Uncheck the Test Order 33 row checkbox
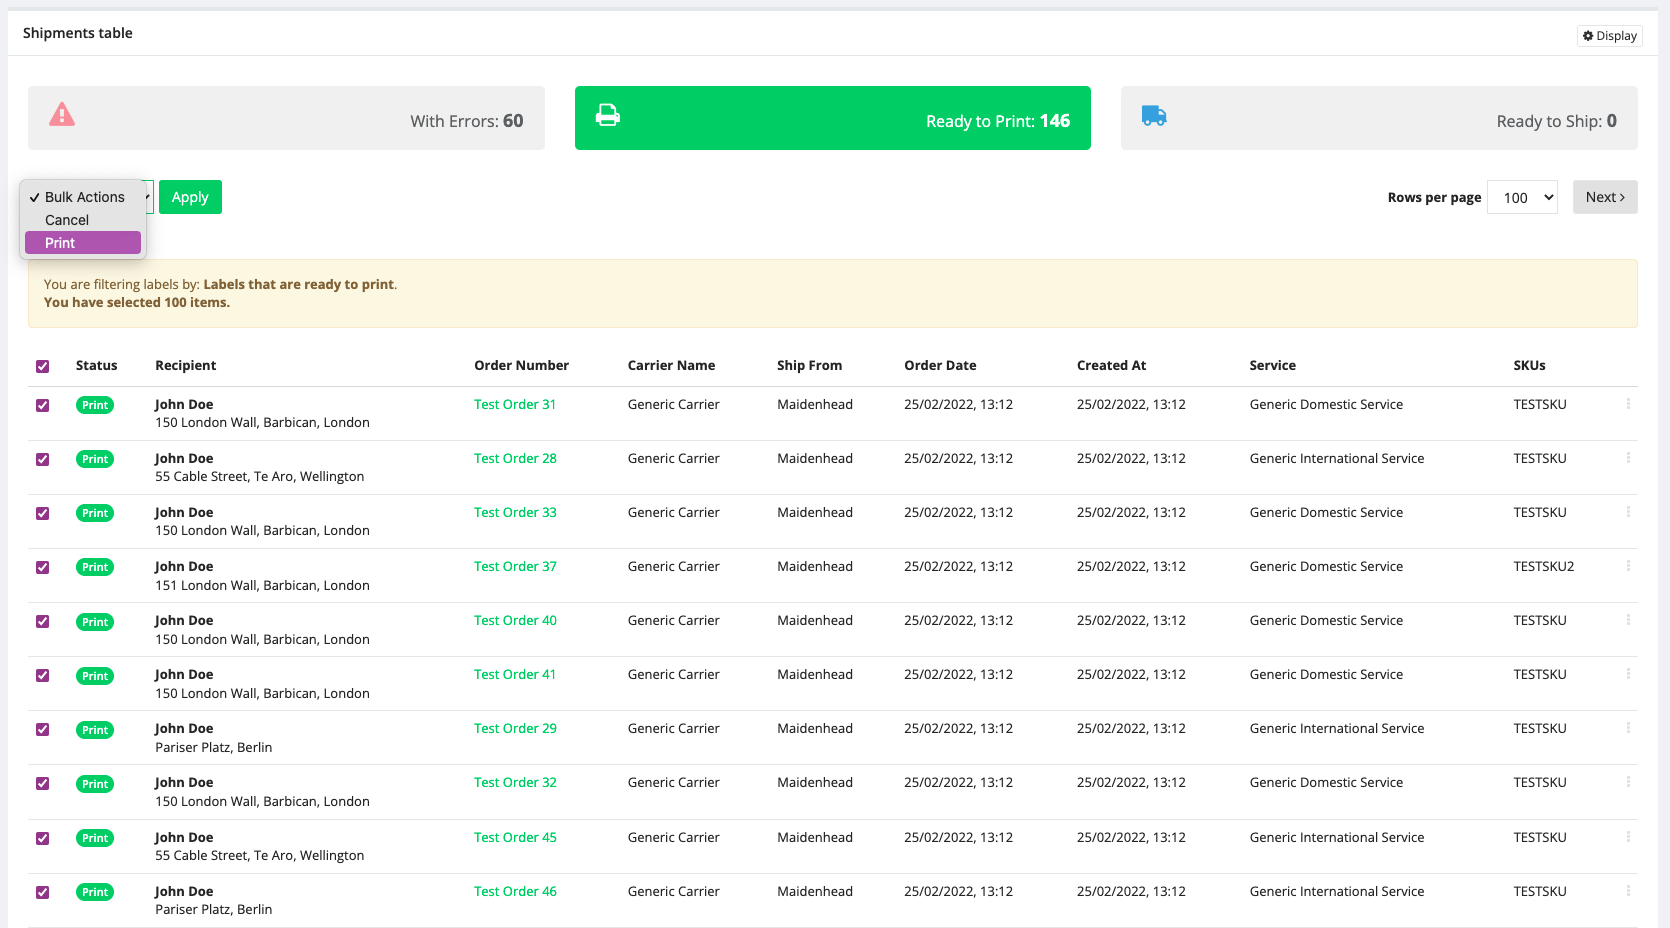This screenshot has height=928, width=1670. (x=42, y=513)
